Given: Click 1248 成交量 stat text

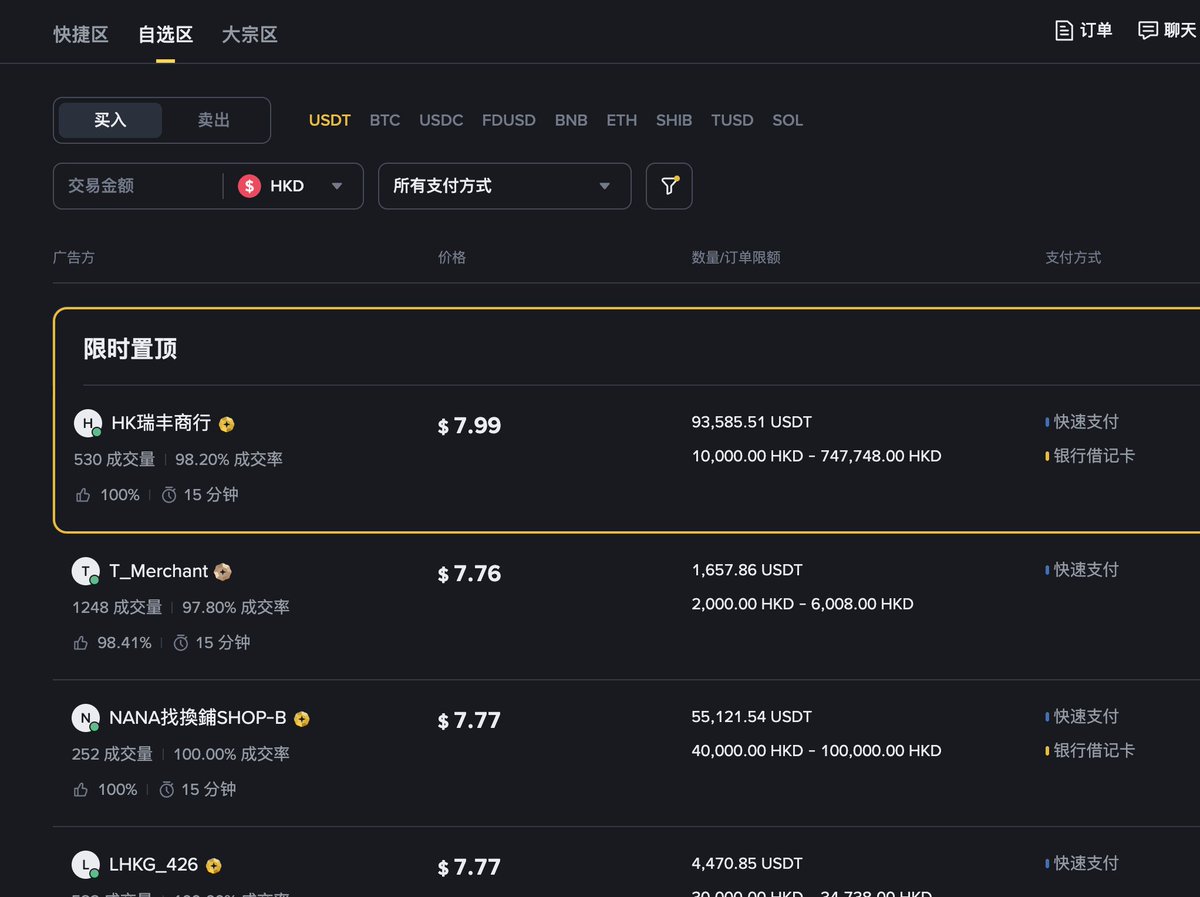Looking at the screenshot, I should tap(117, 607).
